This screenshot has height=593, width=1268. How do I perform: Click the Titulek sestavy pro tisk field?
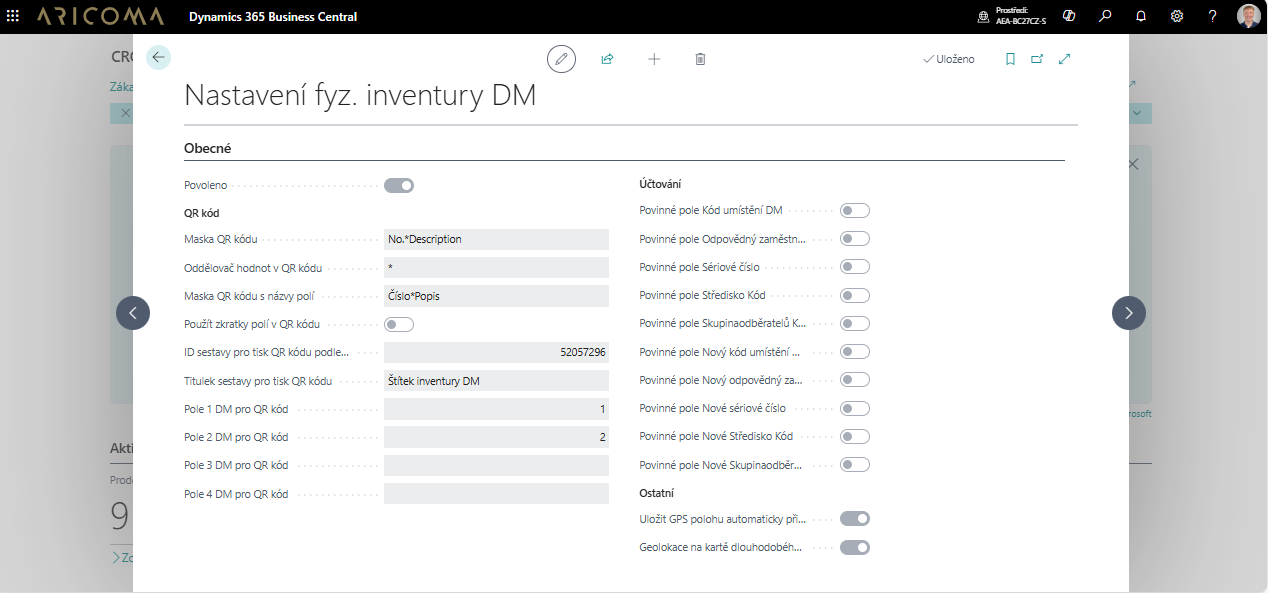pos(496,380)
